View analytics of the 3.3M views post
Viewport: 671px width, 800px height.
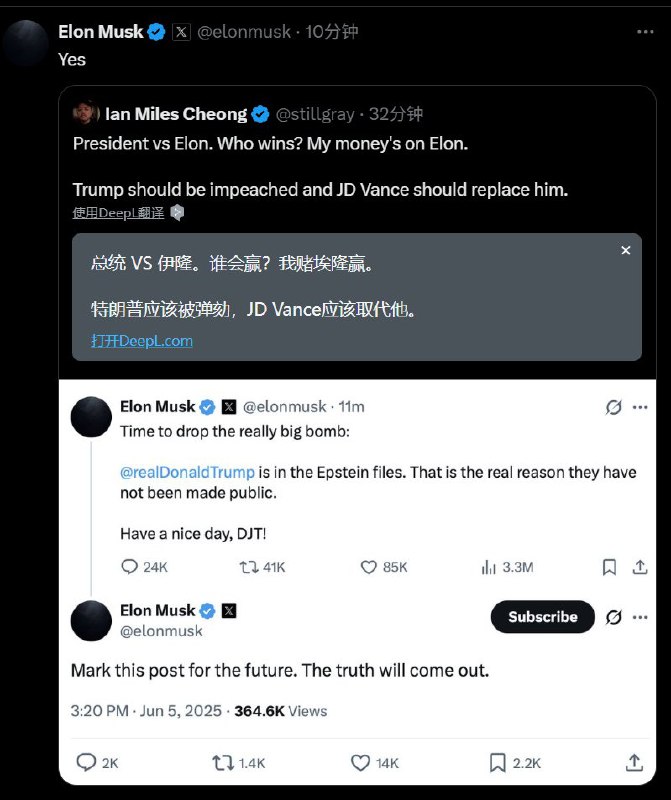click(x=507, y=567)
